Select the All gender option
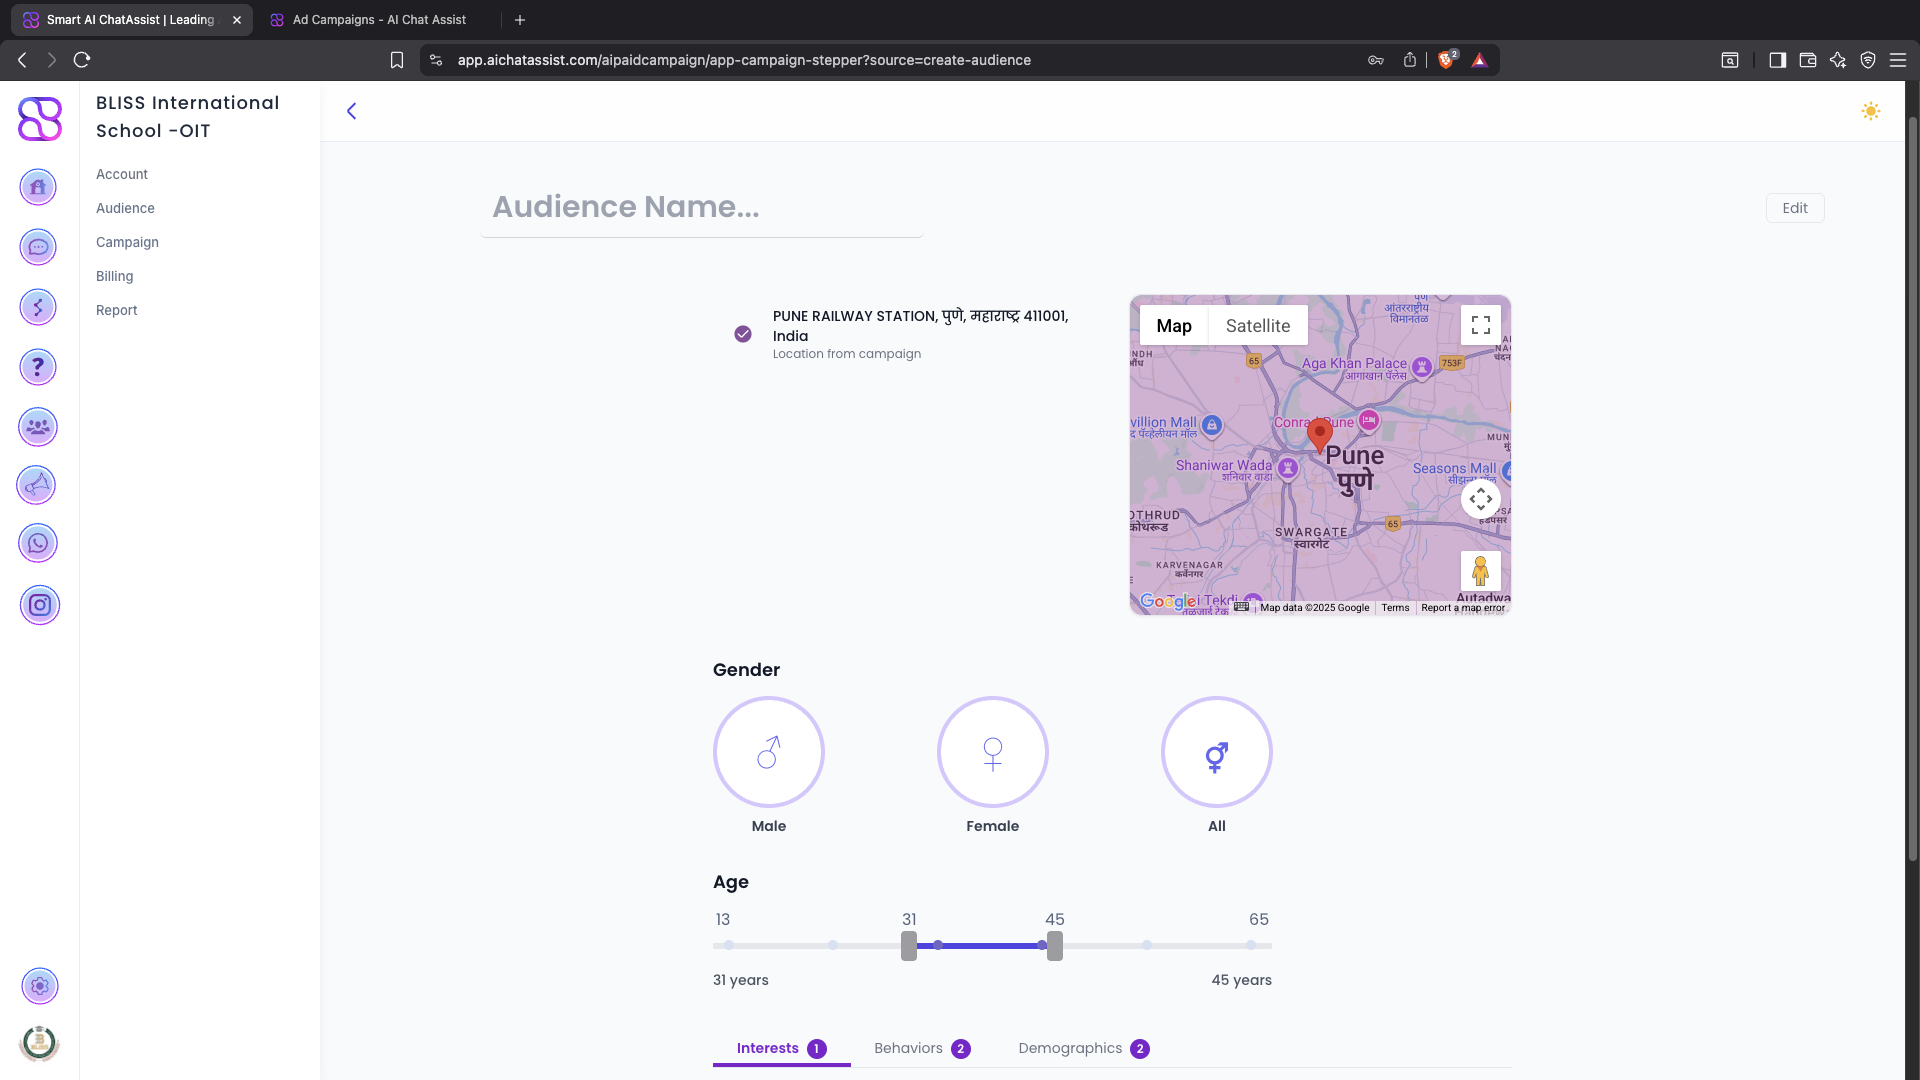 tap(1216, 752)
